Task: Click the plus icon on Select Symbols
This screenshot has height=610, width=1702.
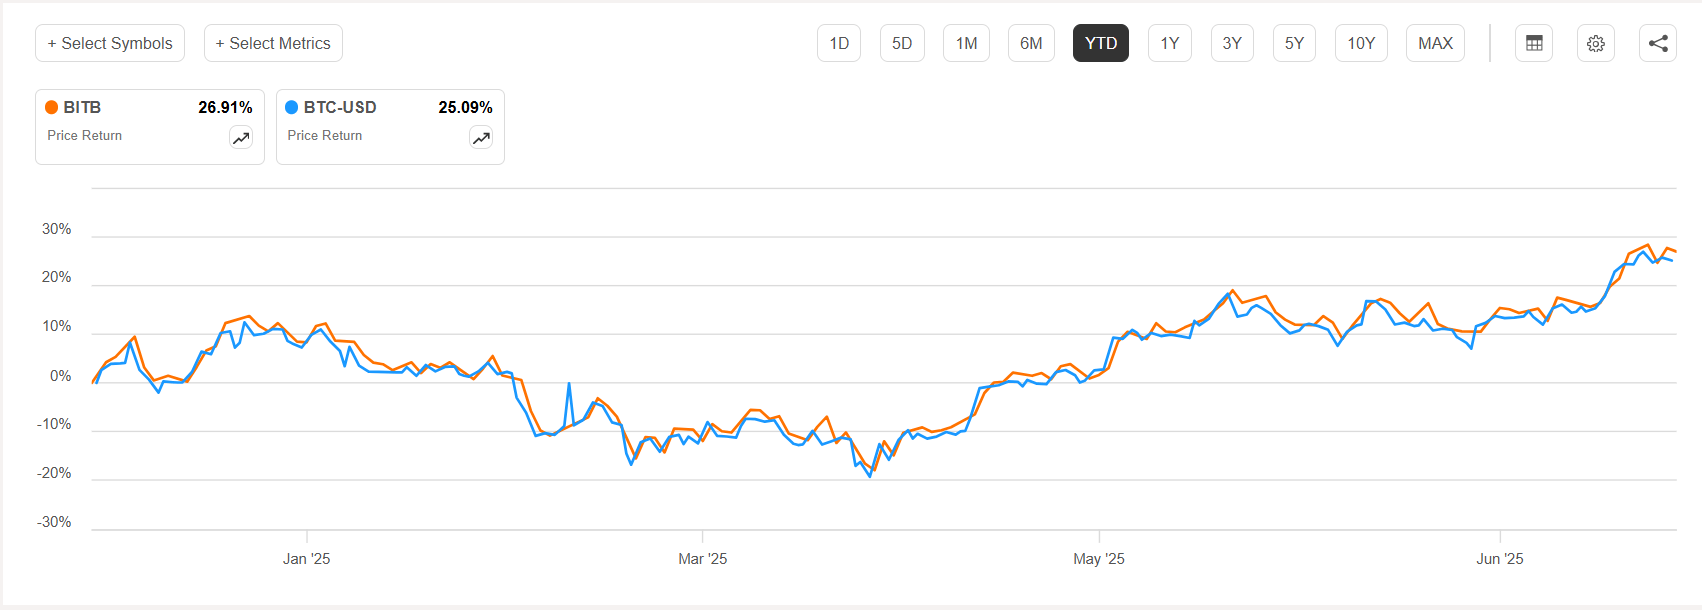Action: [50, 43]
